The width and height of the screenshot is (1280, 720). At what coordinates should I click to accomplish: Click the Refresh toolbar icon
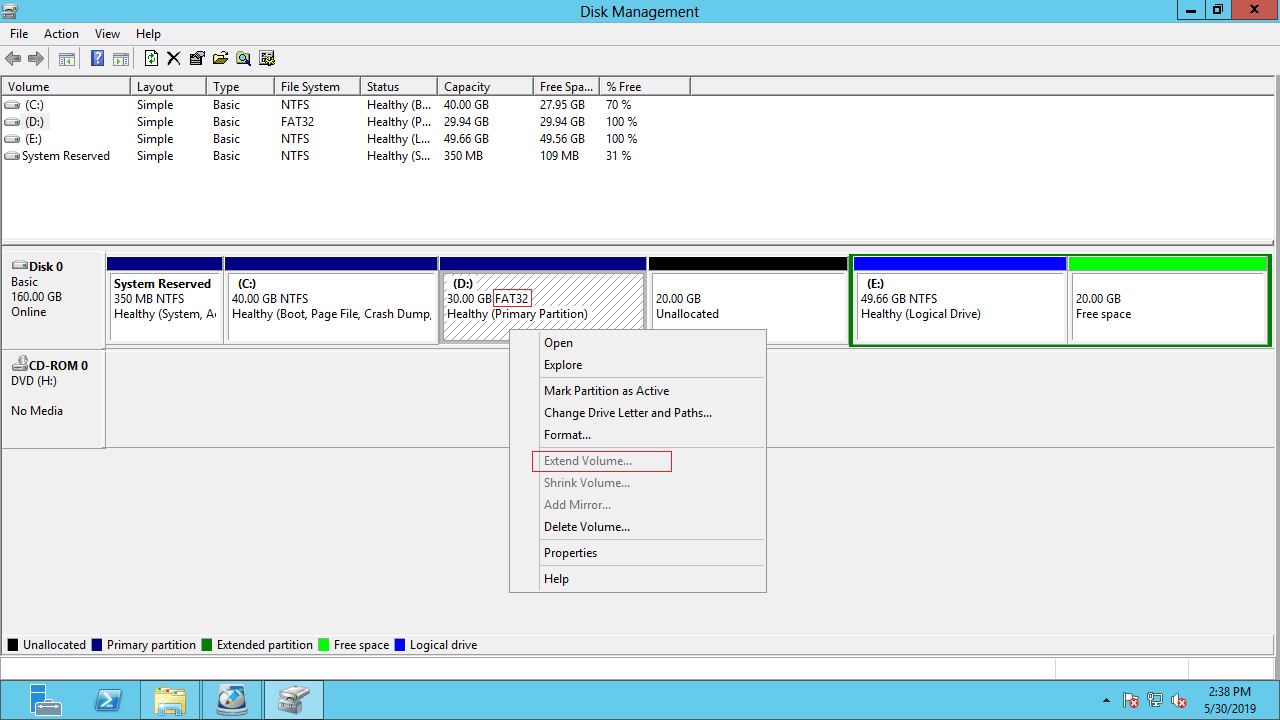click(151, 59)
